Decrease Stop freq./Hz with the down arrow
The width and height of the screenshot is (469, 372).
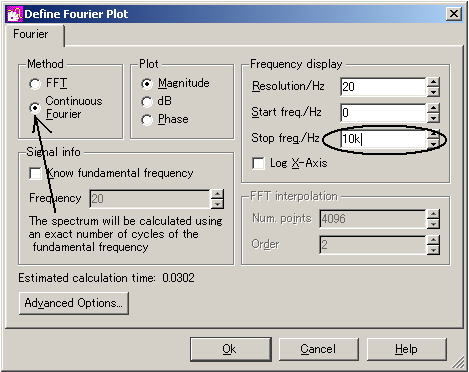pos(433,144)
